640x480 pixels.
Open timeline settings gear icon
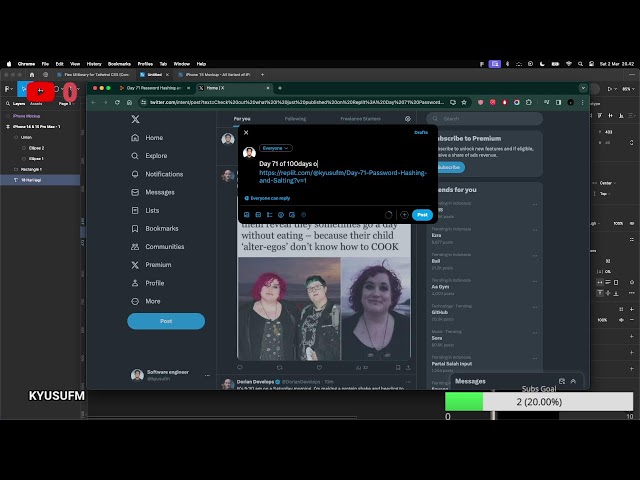click(x=407, y=119)
